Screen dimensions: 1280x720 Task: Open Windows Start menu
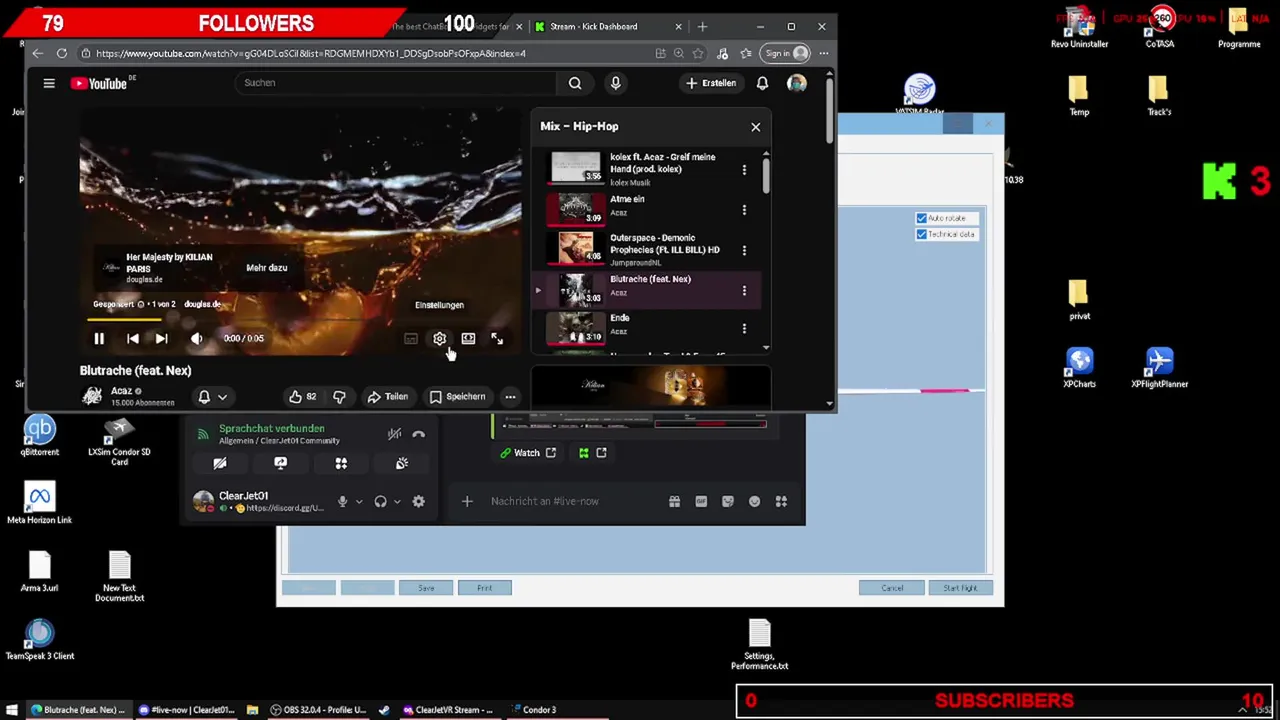coord(12,710)
